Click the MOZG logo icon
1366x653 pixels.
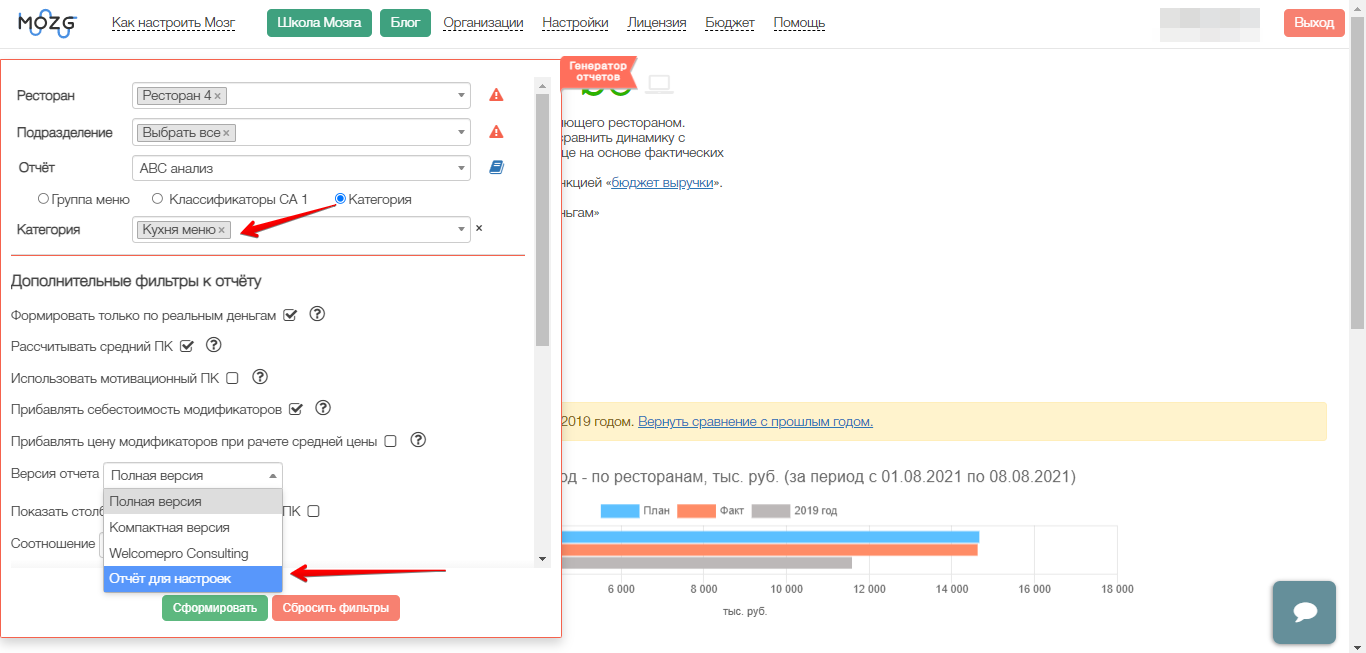point(48,23)
